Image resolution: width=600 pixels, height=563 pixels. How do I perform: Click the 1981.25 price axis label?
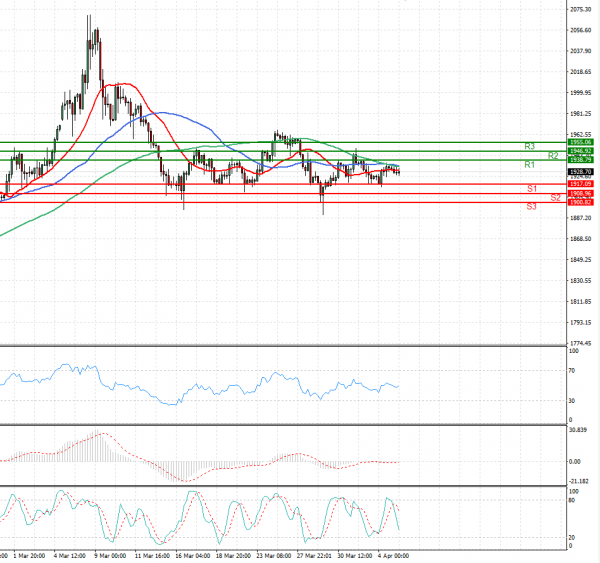[580, 114]
